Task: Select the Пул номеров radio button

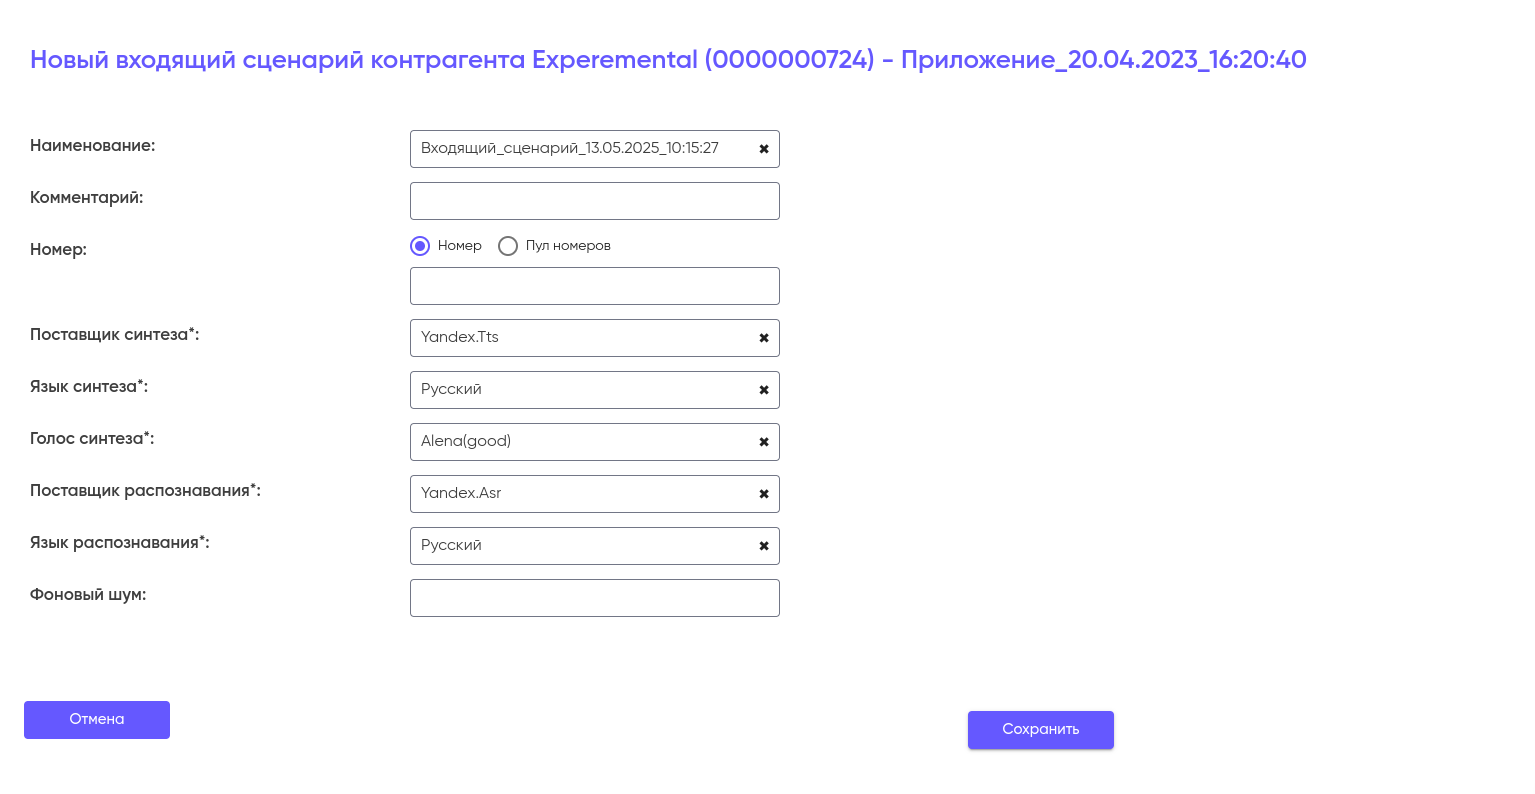Action: (508, 246)
